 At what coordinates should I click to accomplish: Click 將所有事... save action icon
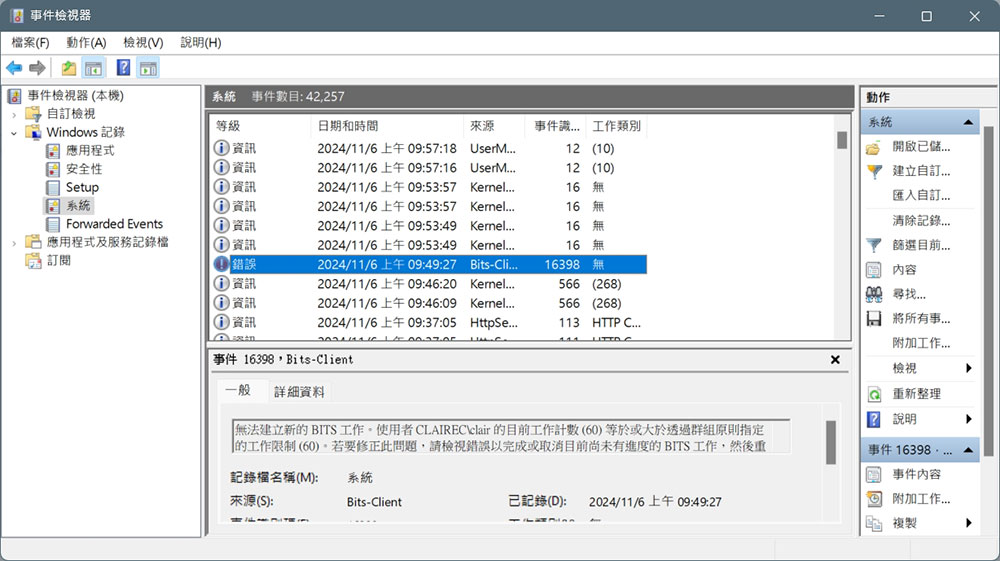(x=874, y=319)
